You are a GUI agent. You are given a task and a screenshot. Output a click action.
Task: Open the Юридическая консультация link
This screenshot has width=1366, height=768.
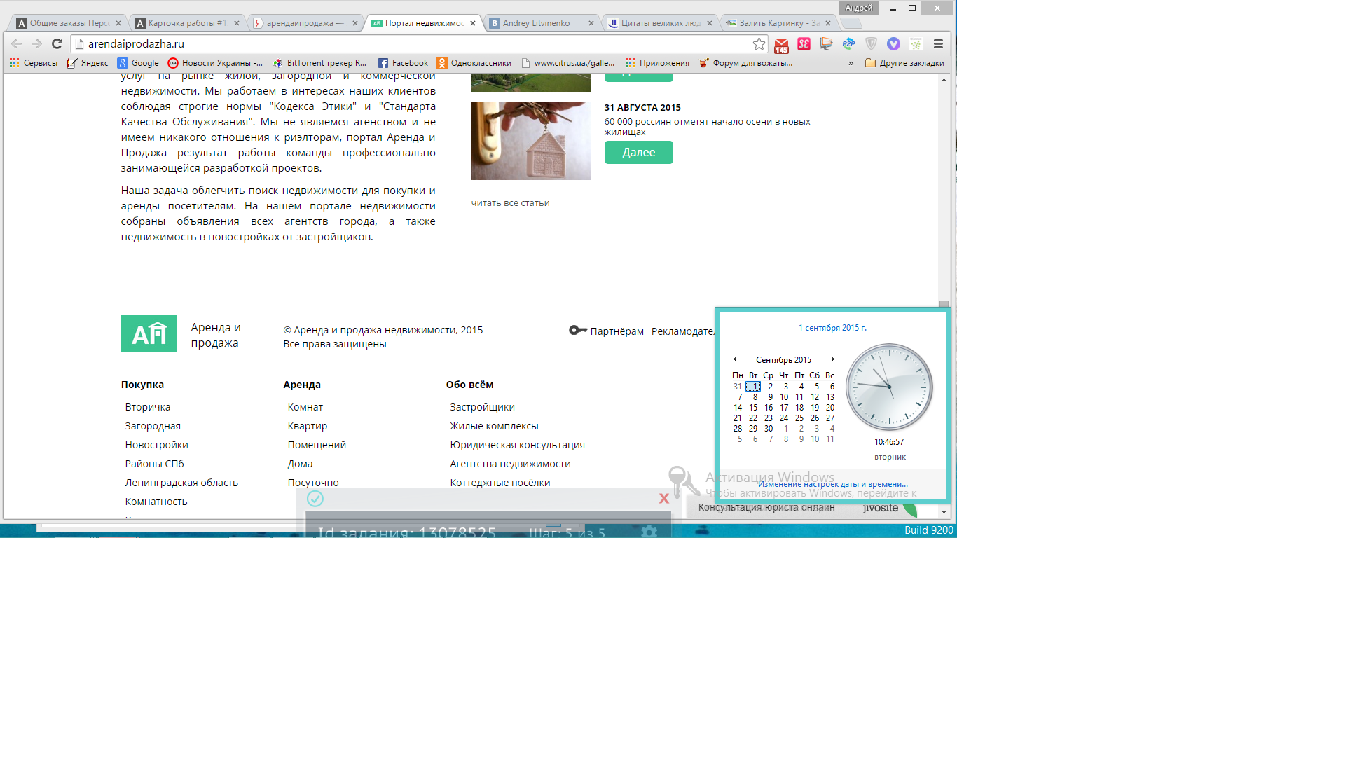(x=516, y=445)
